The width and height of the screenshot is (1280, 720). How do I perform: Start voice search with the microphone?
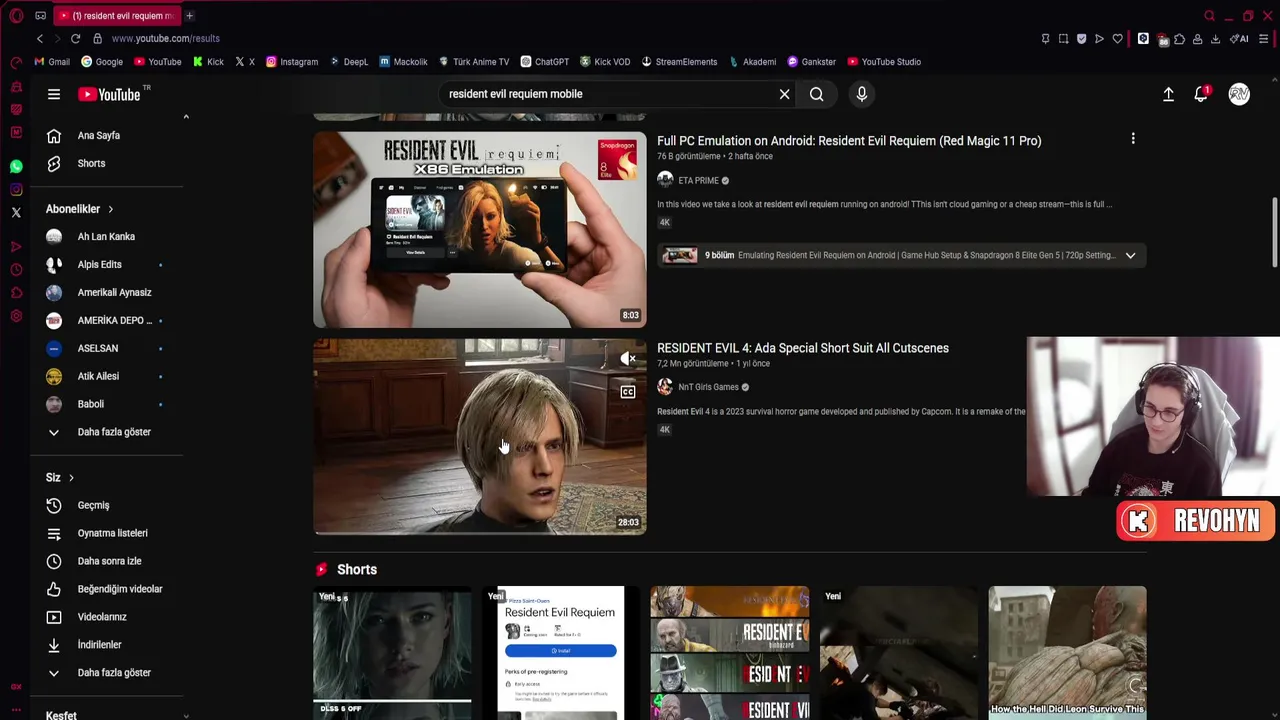tap(862, 94)
